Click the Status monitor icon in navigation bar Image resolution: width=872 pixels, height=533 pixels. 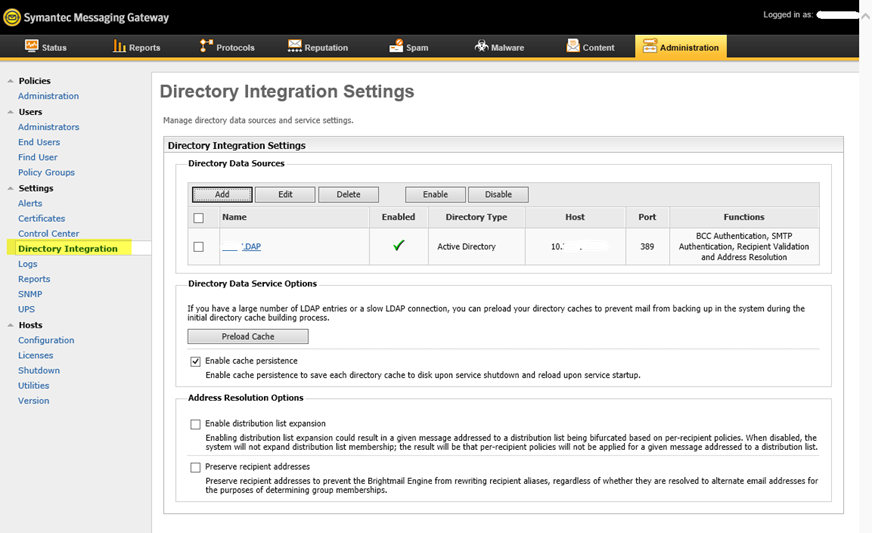click(32, 46)
